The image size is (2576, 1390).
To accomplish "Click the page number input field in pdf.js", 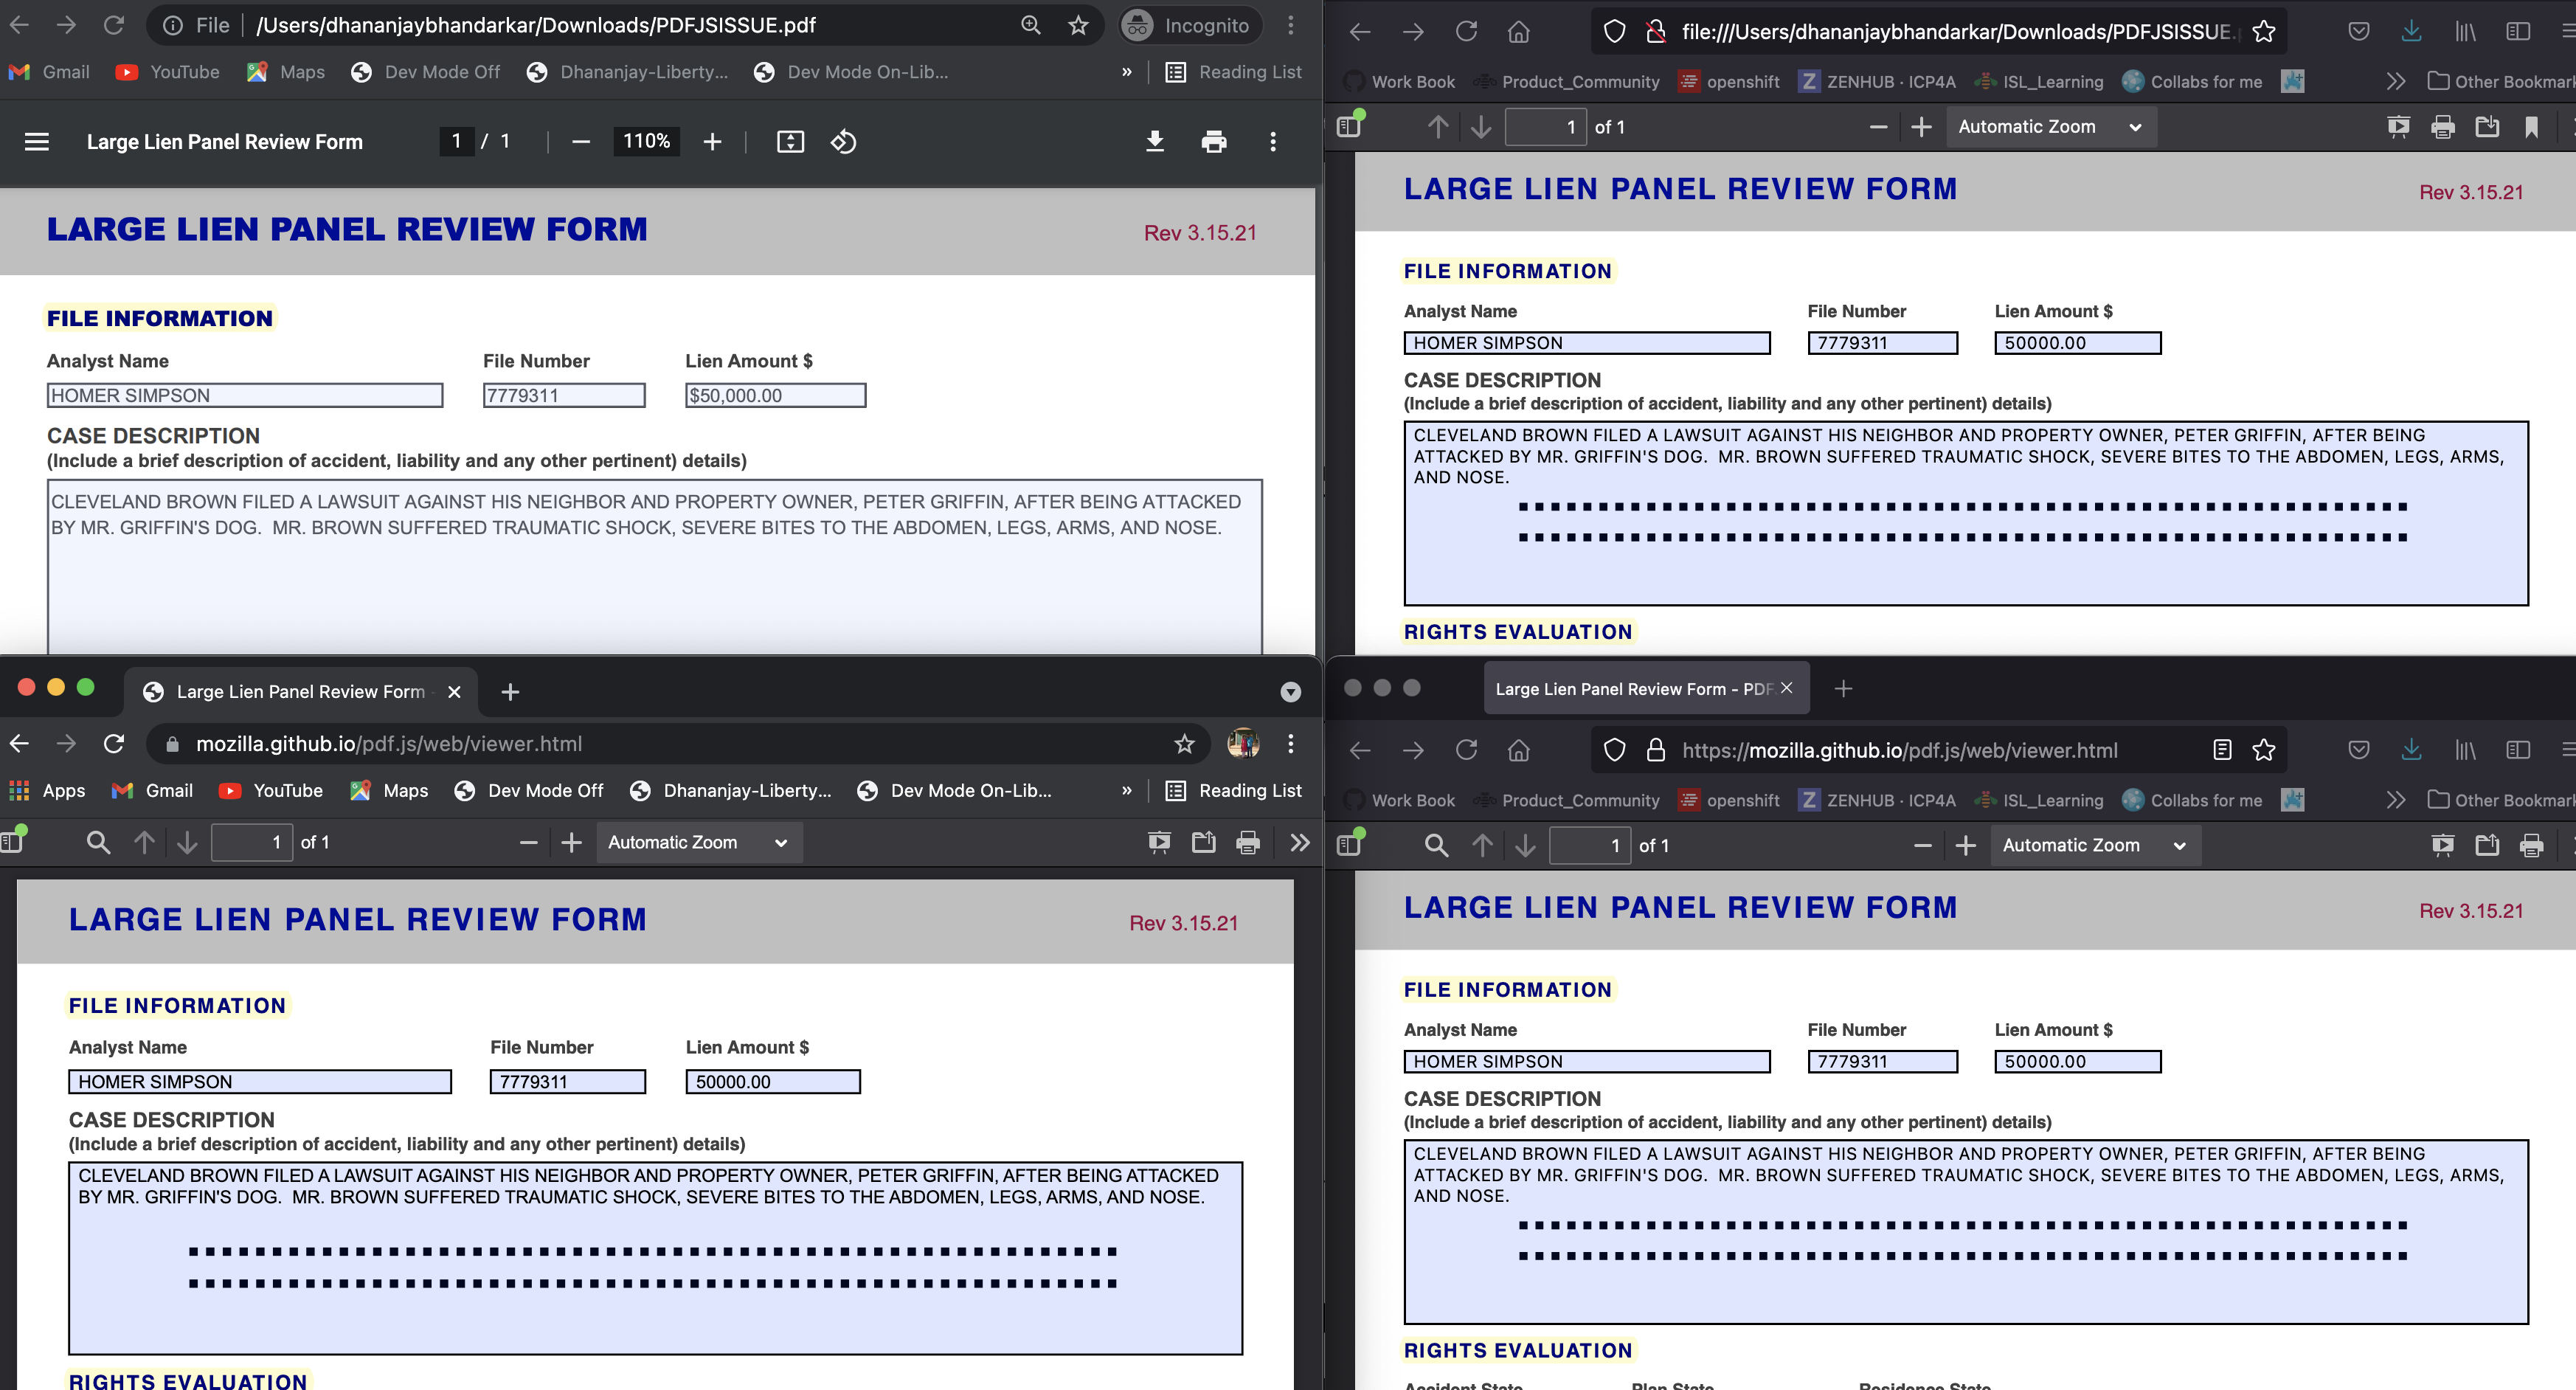I will point(252,842).
